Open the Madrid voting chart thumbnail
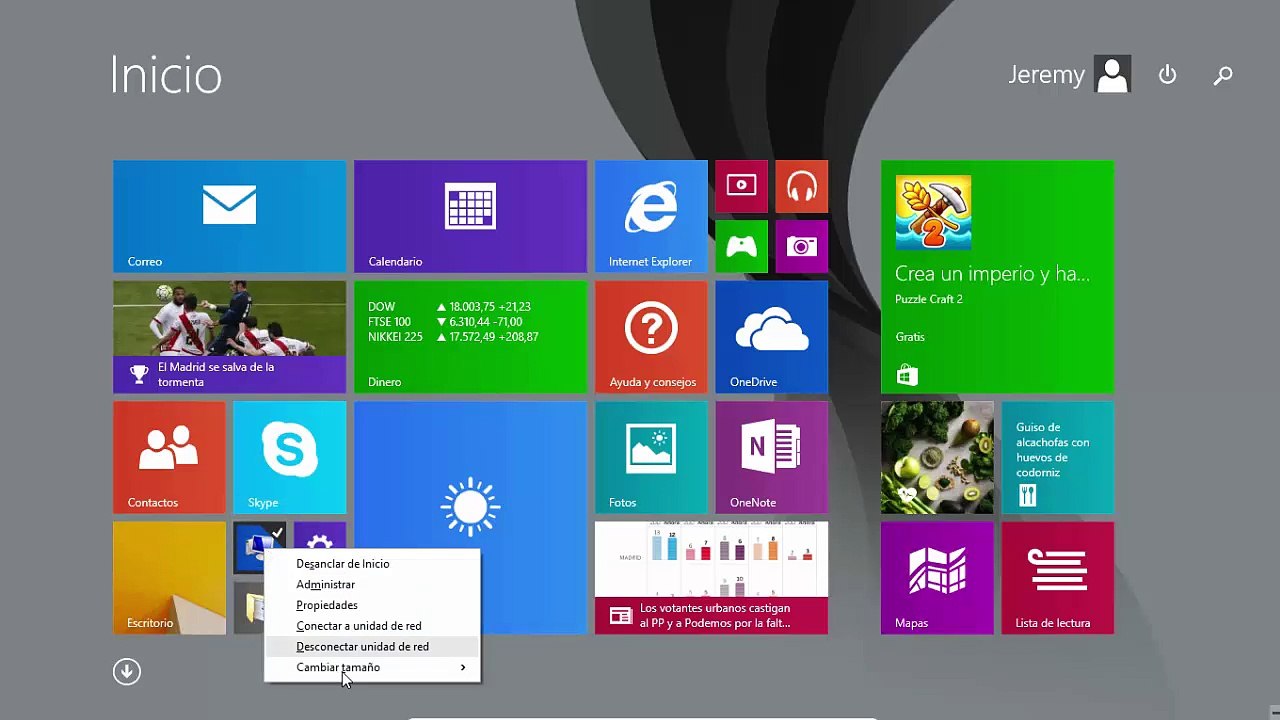The width and height of the screenshot is (1280, 720). point(711,559)
